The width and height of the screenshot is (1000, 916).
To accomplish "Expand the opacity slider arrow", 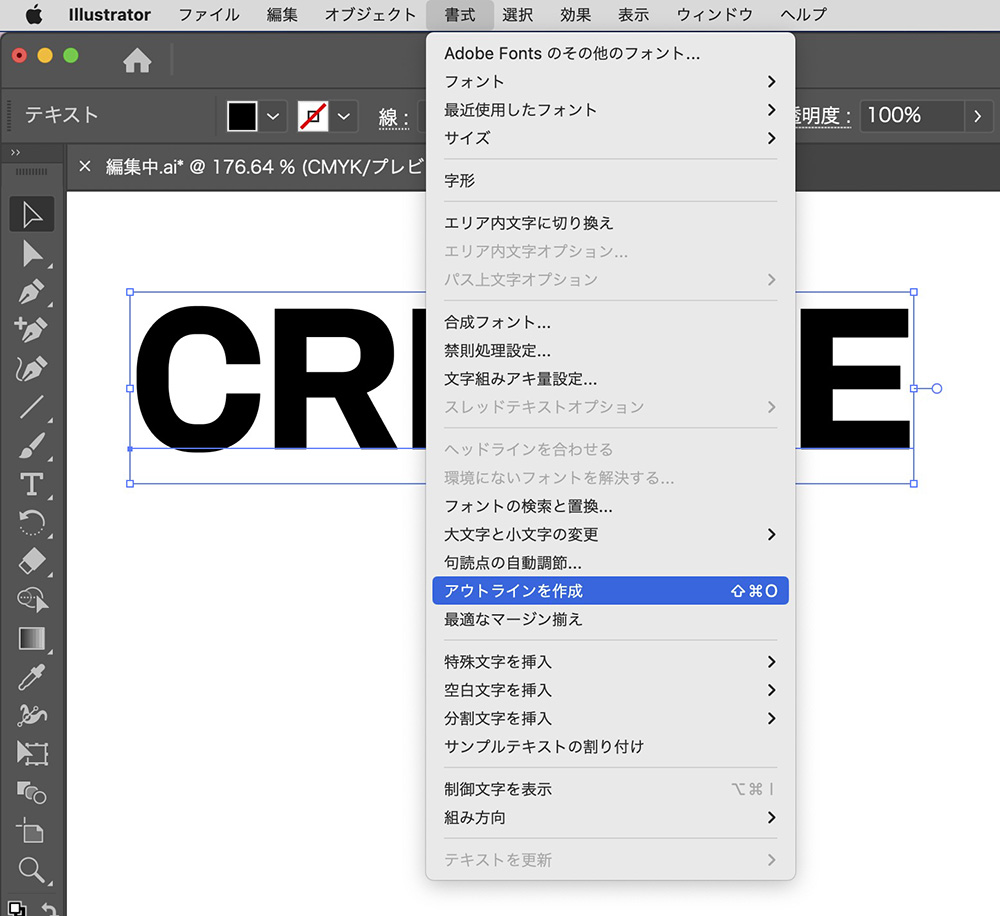I will pyautogui.click(x=978, y=116).
